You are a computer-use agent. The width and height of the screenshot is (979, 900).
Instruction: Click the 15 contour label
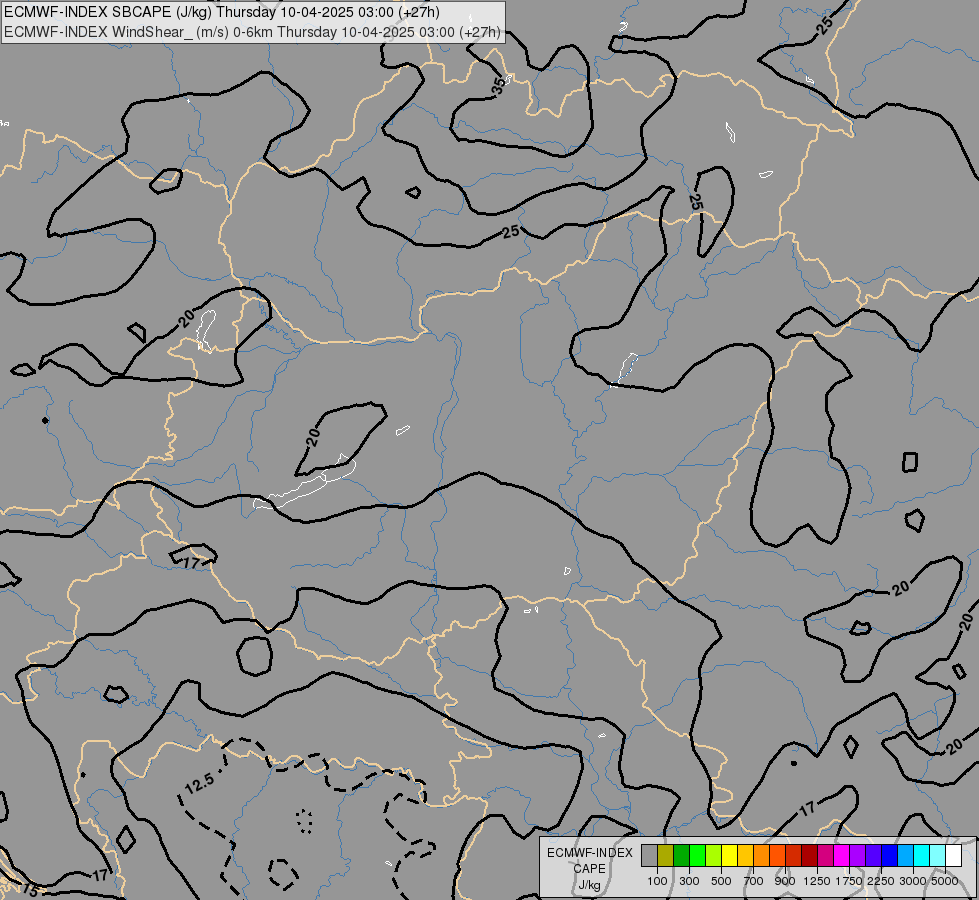29,889
